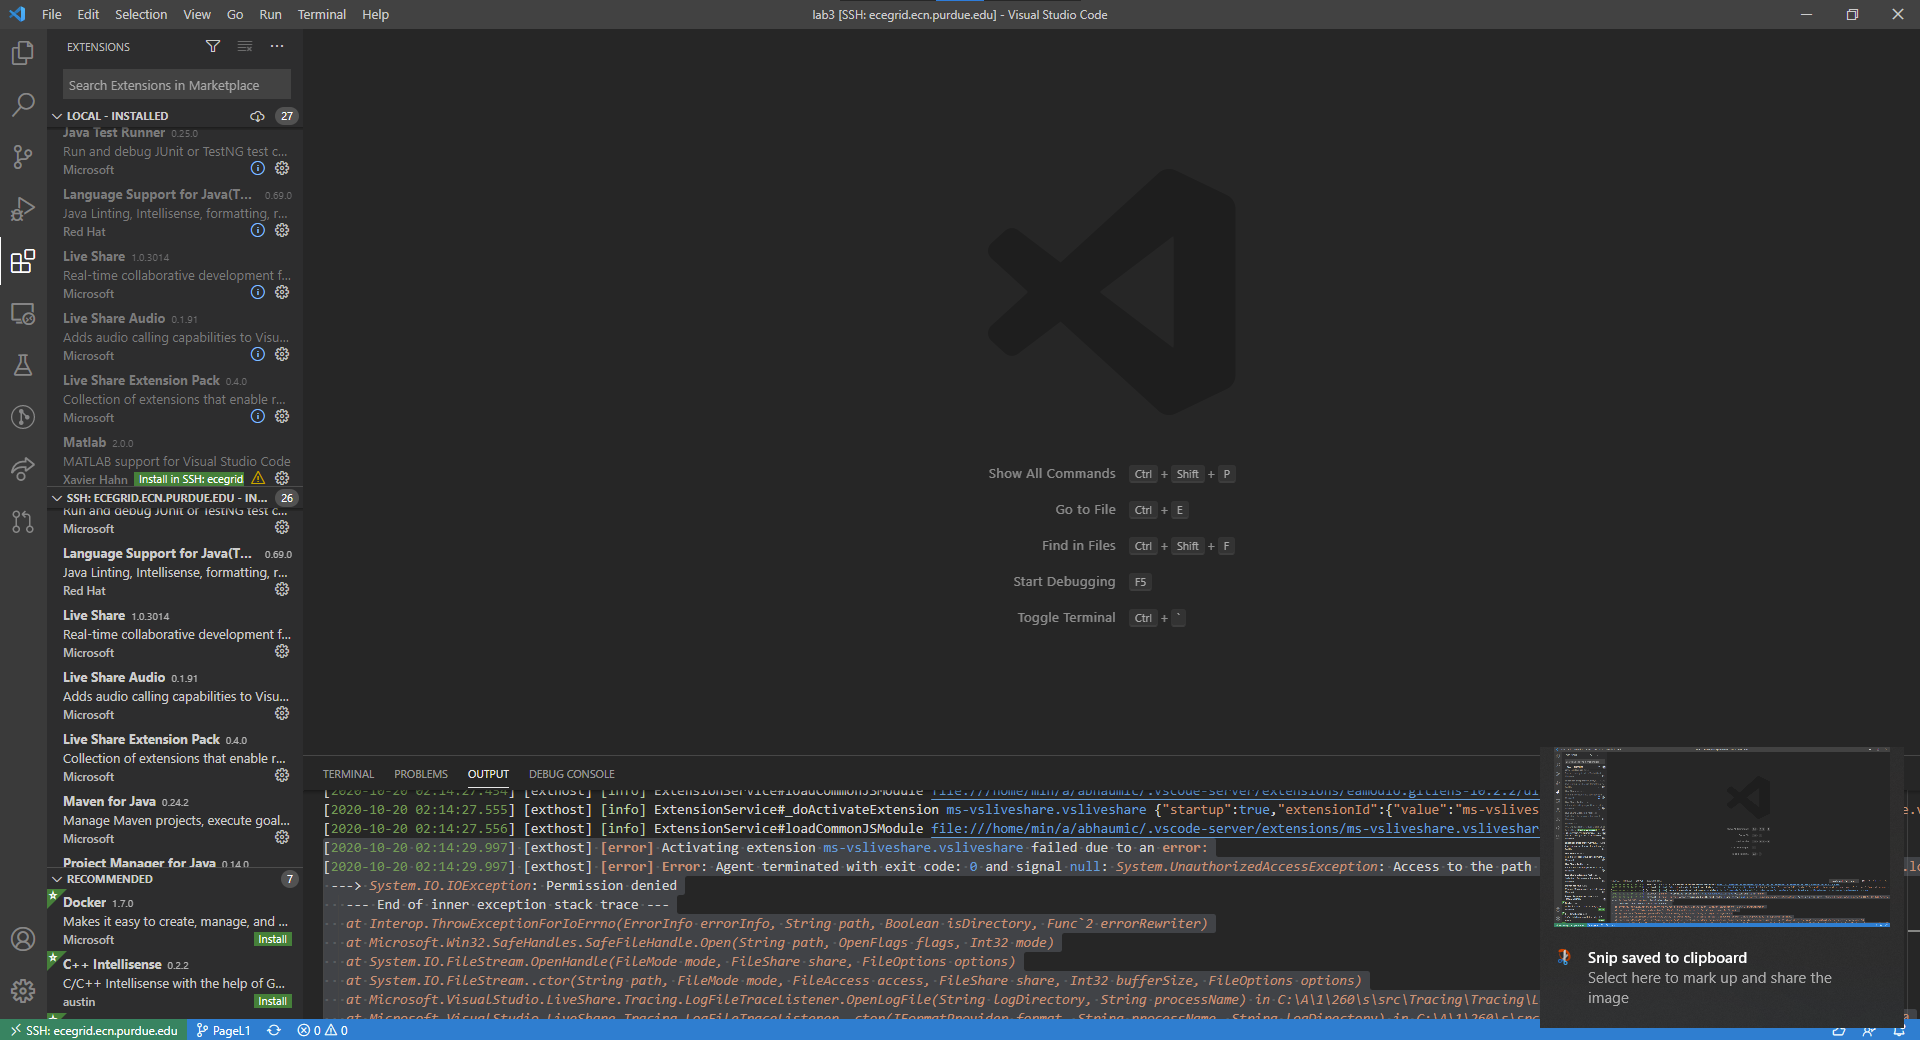The height and width of the screenshot is (1040, 1920).
Task: Open the Go menu
Action: (235, 15)
